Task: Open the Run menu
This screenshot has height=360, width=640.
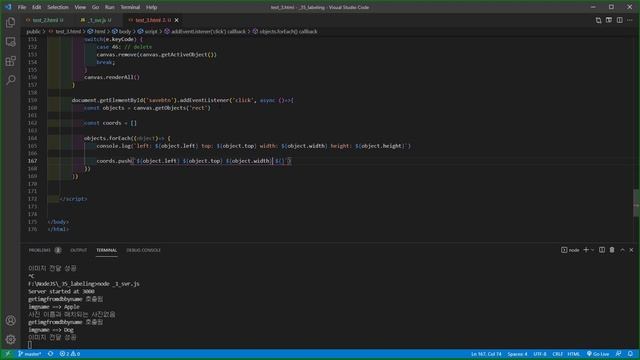Action: [109, 7]
